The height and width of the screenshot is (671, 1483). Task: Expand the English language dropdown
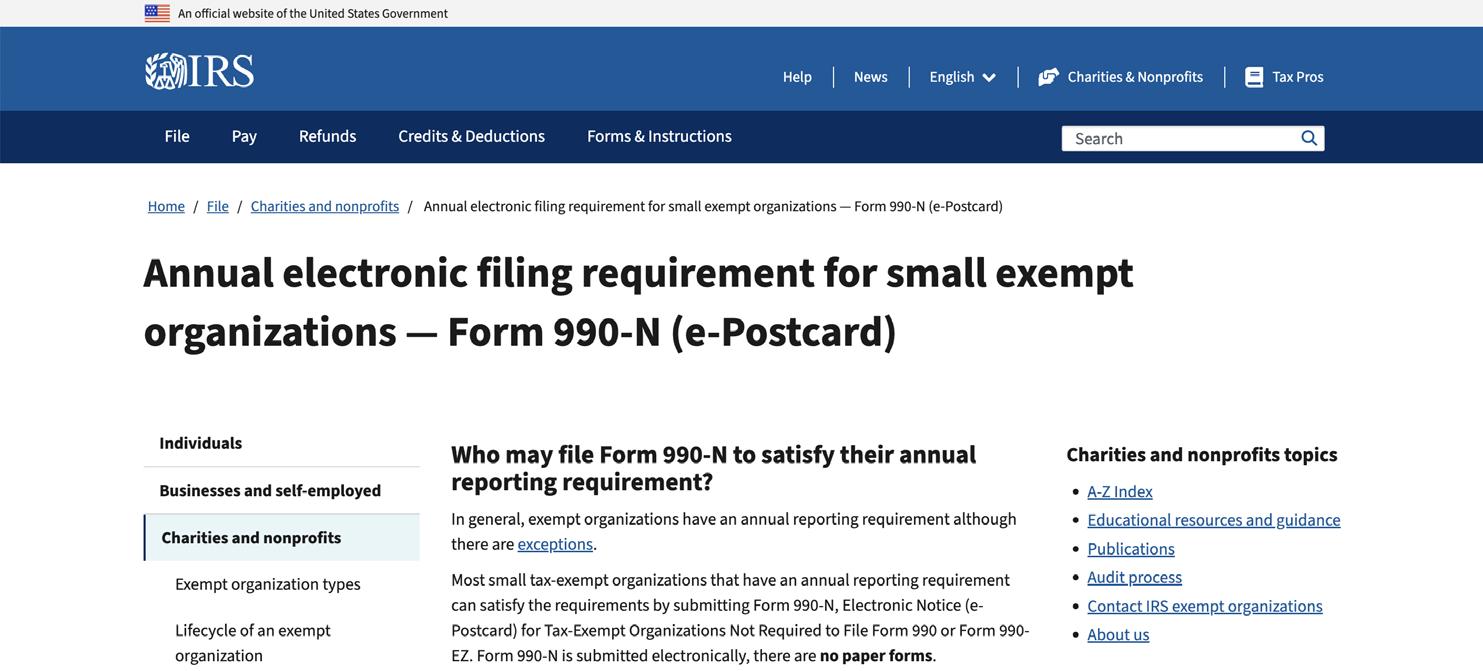[x=963, y=77]
